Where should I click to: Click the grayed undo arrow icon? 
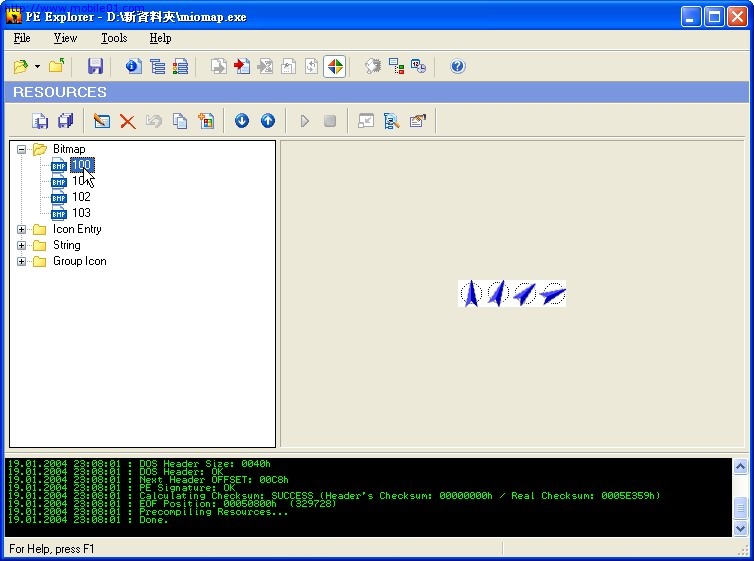point(154,121)
